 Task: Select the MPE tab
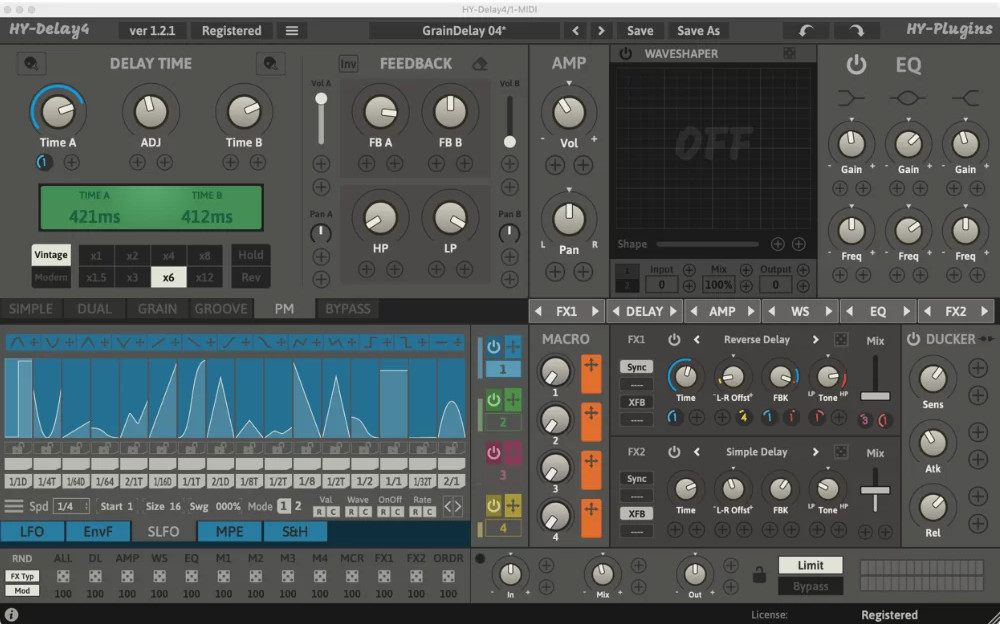point(229,532)
